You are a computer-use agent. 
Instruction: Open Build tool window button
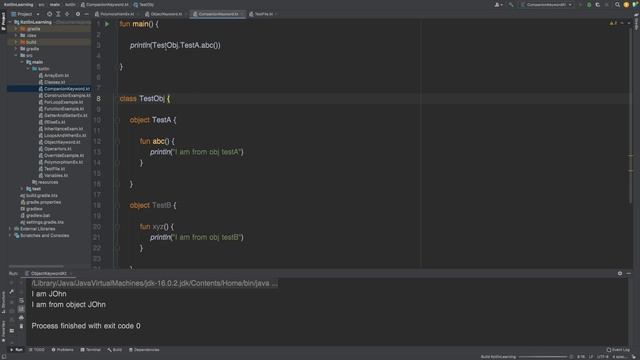[115, 350]
